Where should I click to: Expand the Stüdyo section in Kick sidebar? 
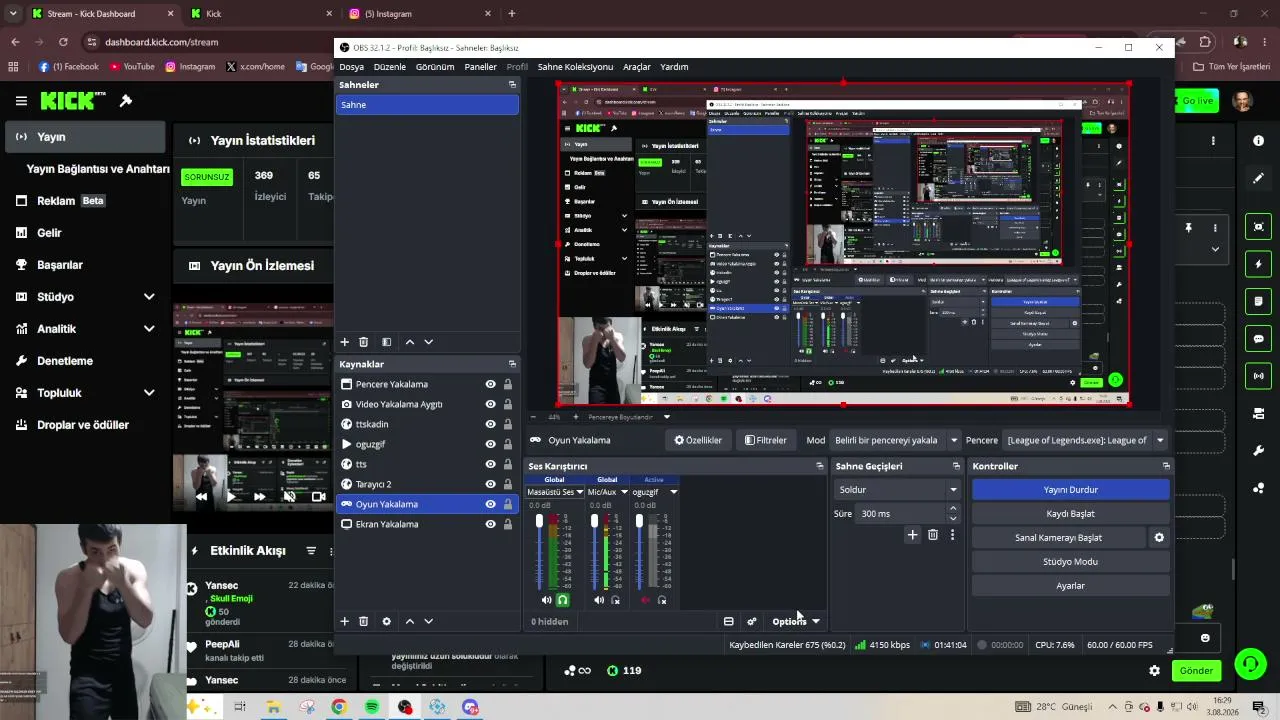149,297
